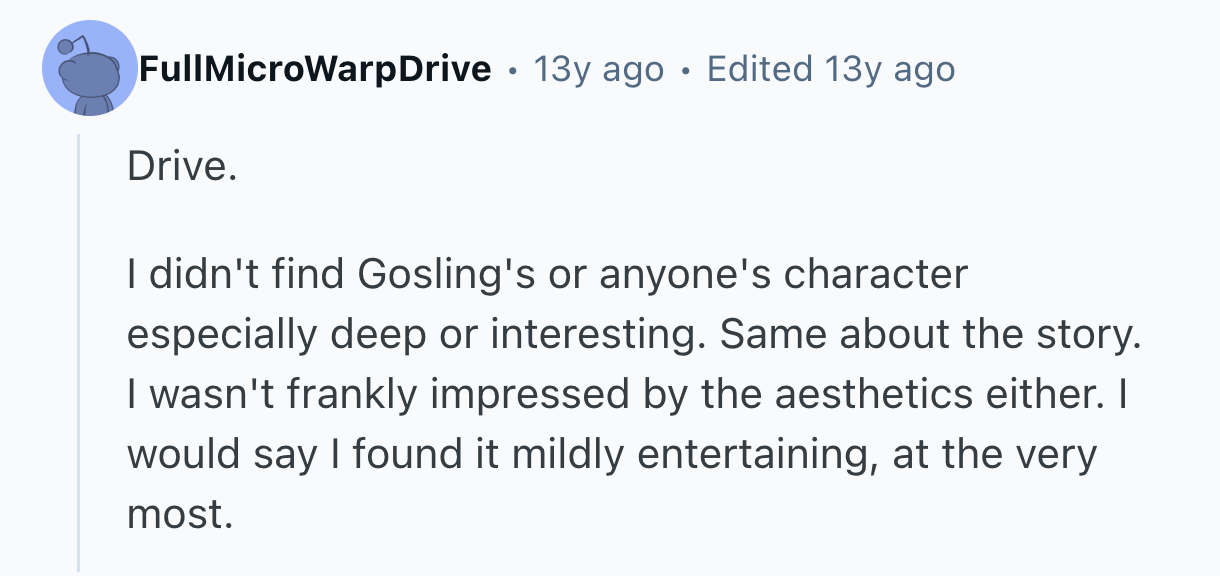
Task: Click the antenna on the Snoo avatar
Action: pos(64,45)
